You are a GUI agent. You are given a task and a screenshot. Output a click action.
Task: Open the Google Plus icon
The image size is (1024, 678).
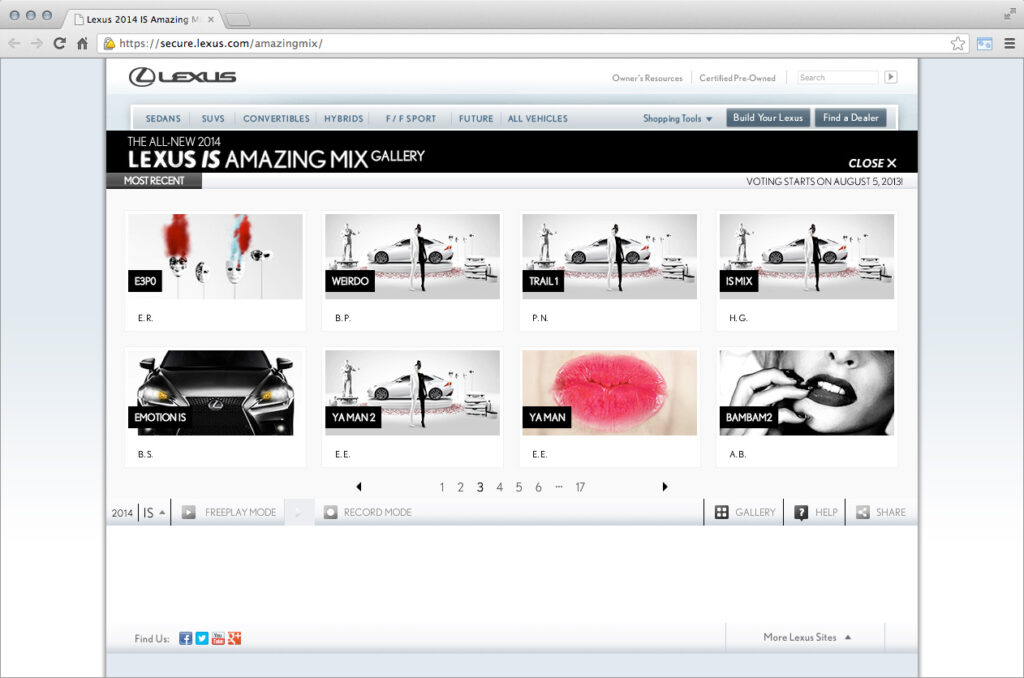pyautogui.click(x=234, y=638)
